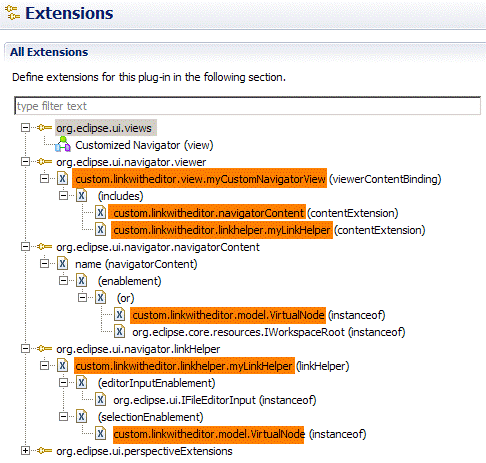
Task: Click the Customized Navigator view icon
Action: pos(63,145)
